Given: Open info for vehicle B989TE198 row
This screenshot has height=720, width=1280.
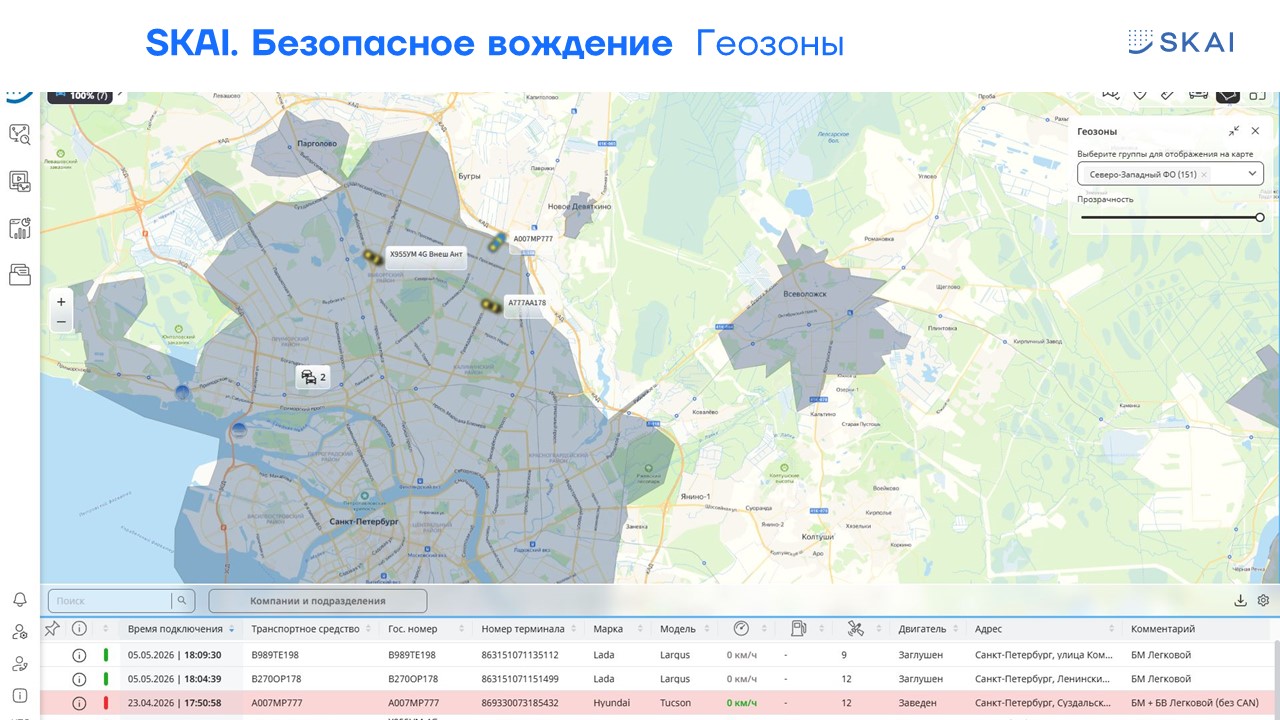Looking at the screenshot, I should pyautogui.click(x=79, y=655).
